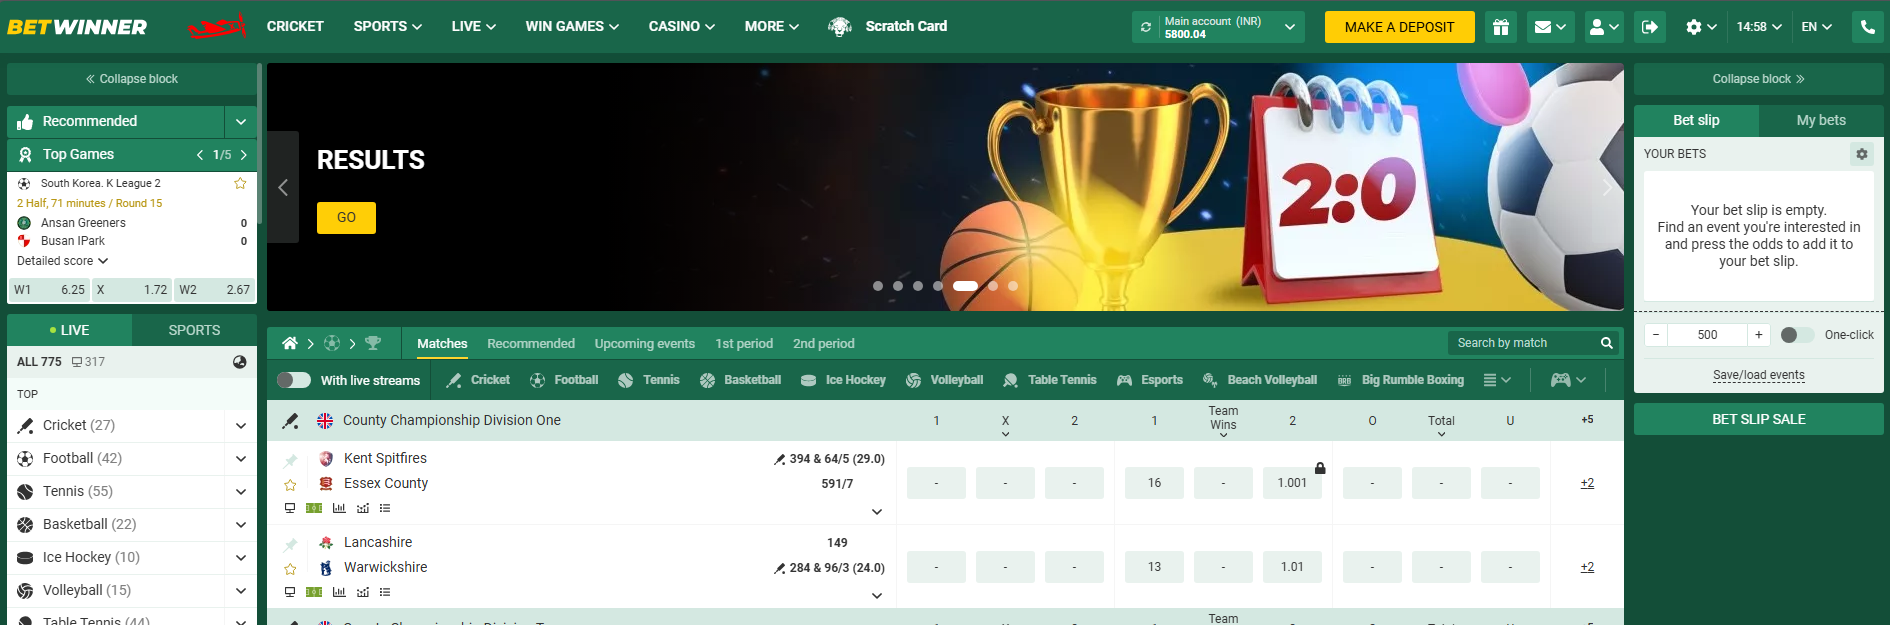Open bet slip settings gear
This screenshot has height=625, width=1890.
click(x=1861, y=154)
